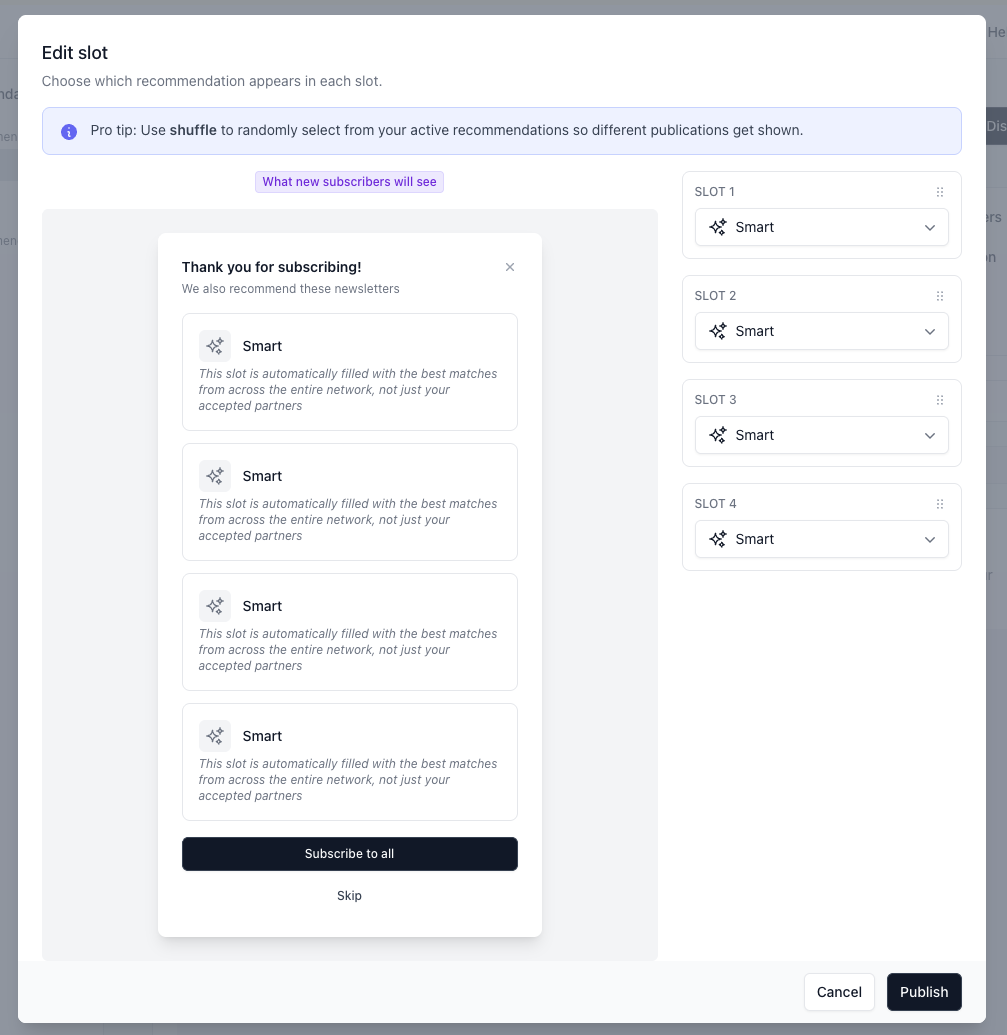Click the Publish button

[x=924, y=992]
